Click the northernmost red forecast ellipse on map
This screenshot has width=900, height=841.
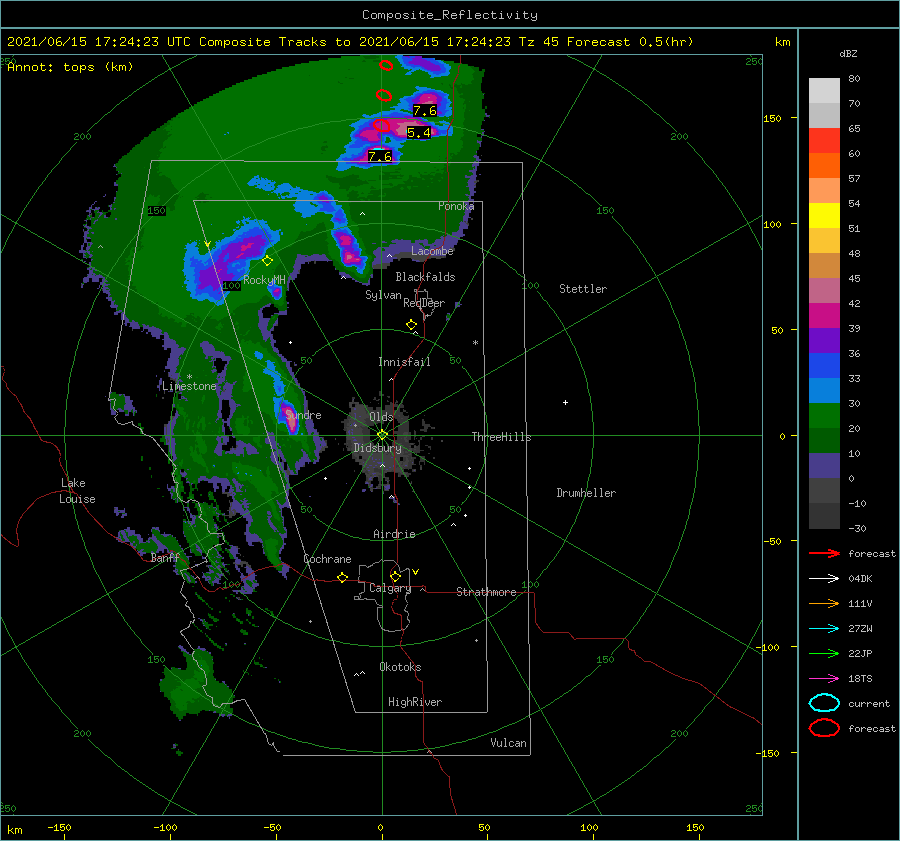pos(386,65)
